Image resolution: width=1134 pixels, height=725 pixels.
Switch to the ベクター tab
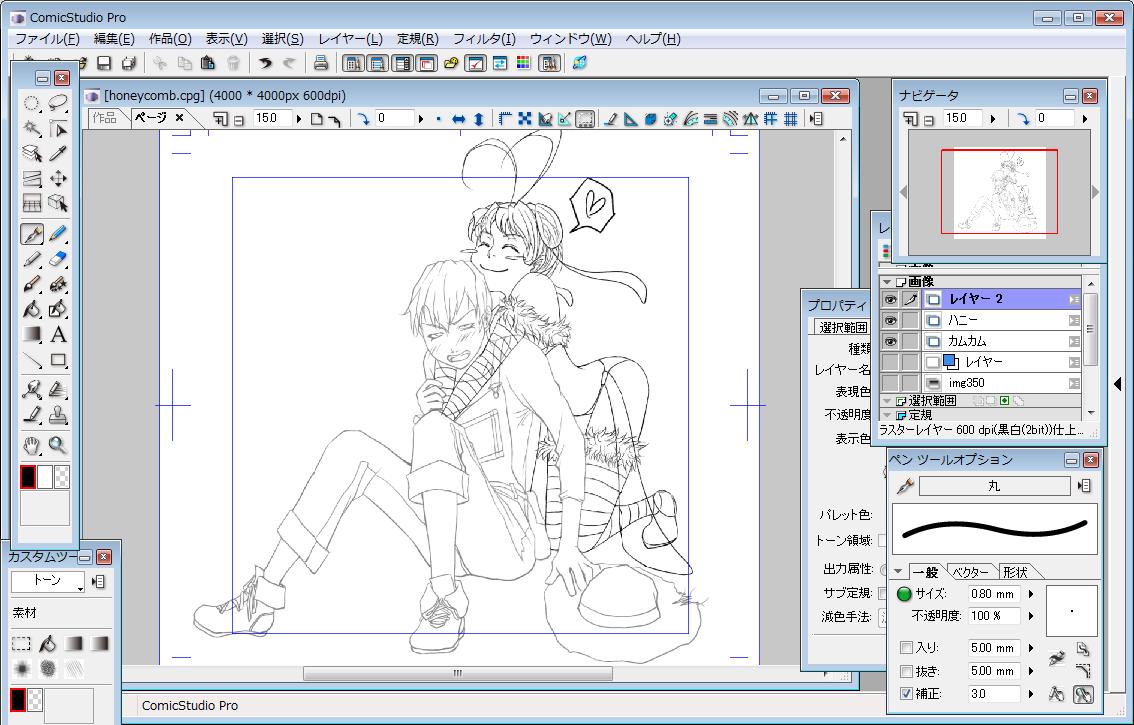pos(970,572)
